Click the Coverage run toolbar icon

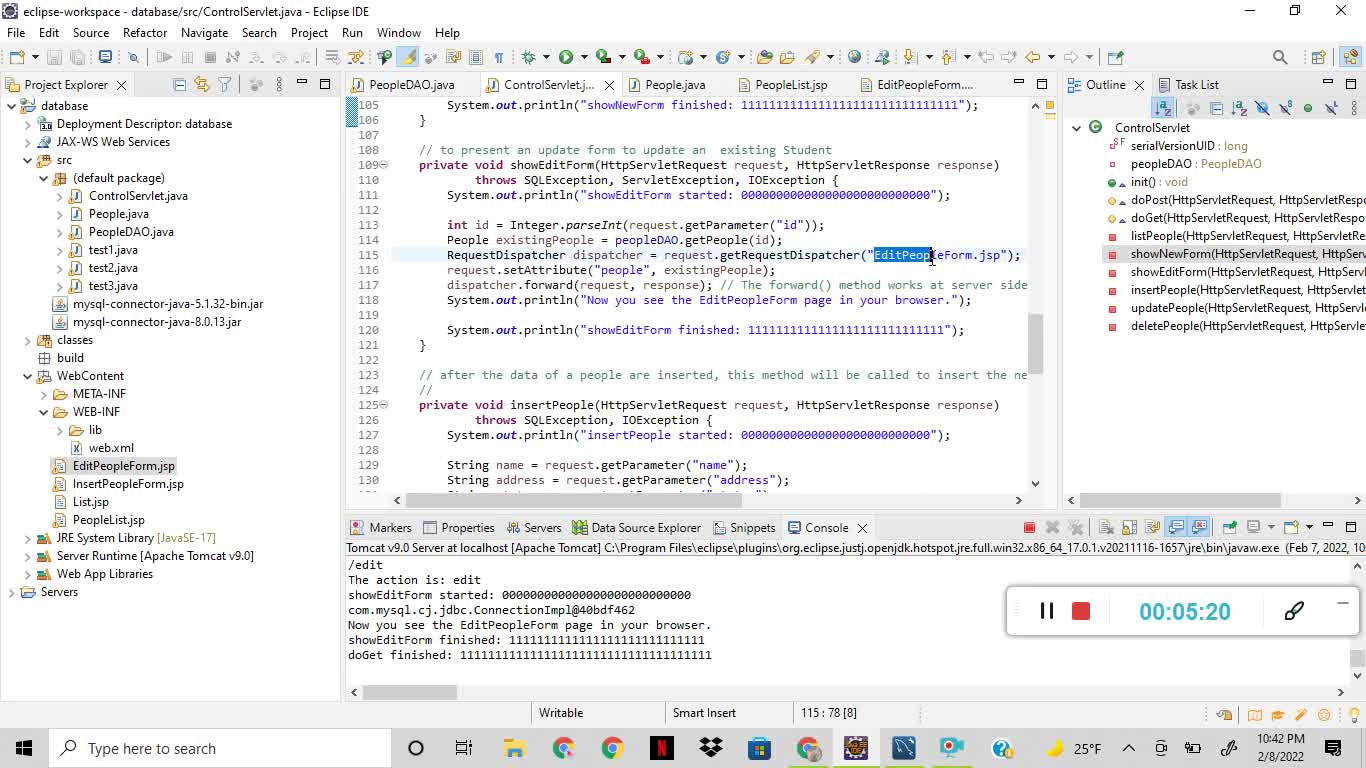[603, 57]
